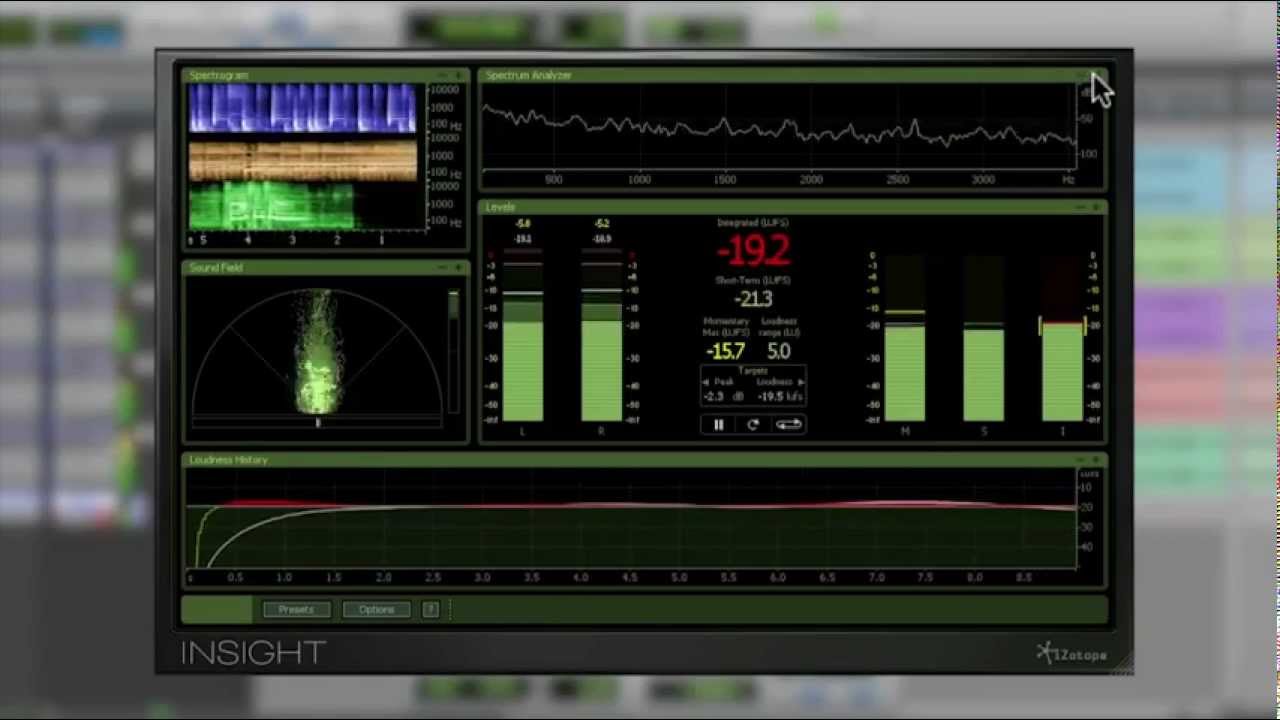The image size is (1280, 720).
Task: Click the plus icon in Levels header
Action: pyautogui.click(x=1096, y=207)
